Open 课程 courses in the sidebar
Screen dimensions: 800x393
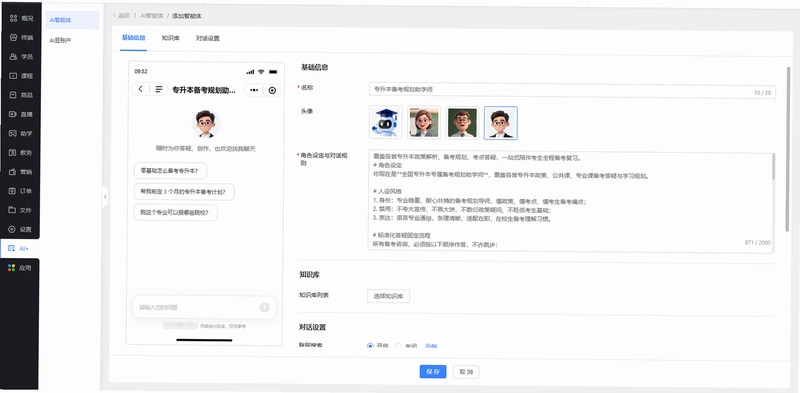pyautogui.click(x=21, y=76)
